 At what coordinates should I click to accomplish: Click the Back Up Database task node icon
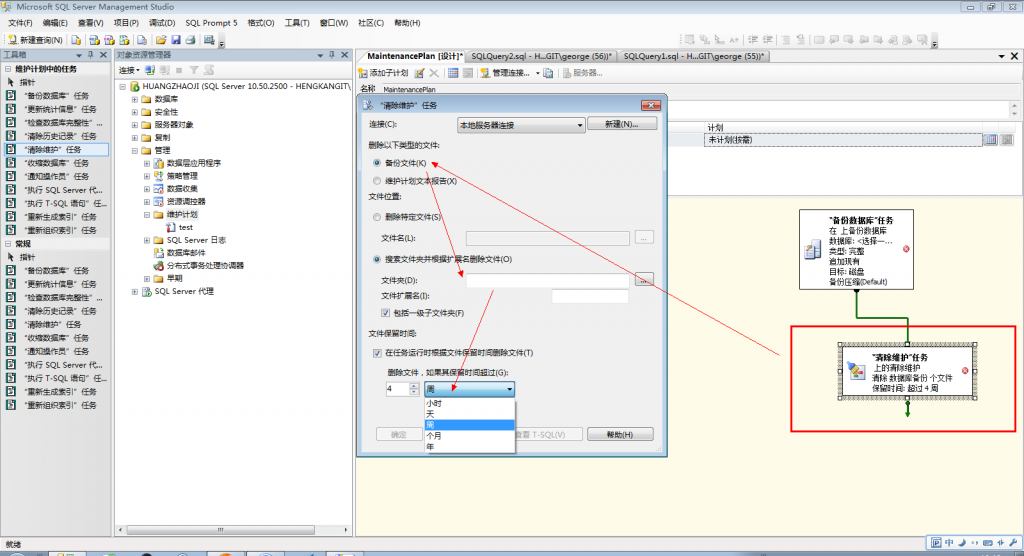pyautogui.click(x=813, y=250)
